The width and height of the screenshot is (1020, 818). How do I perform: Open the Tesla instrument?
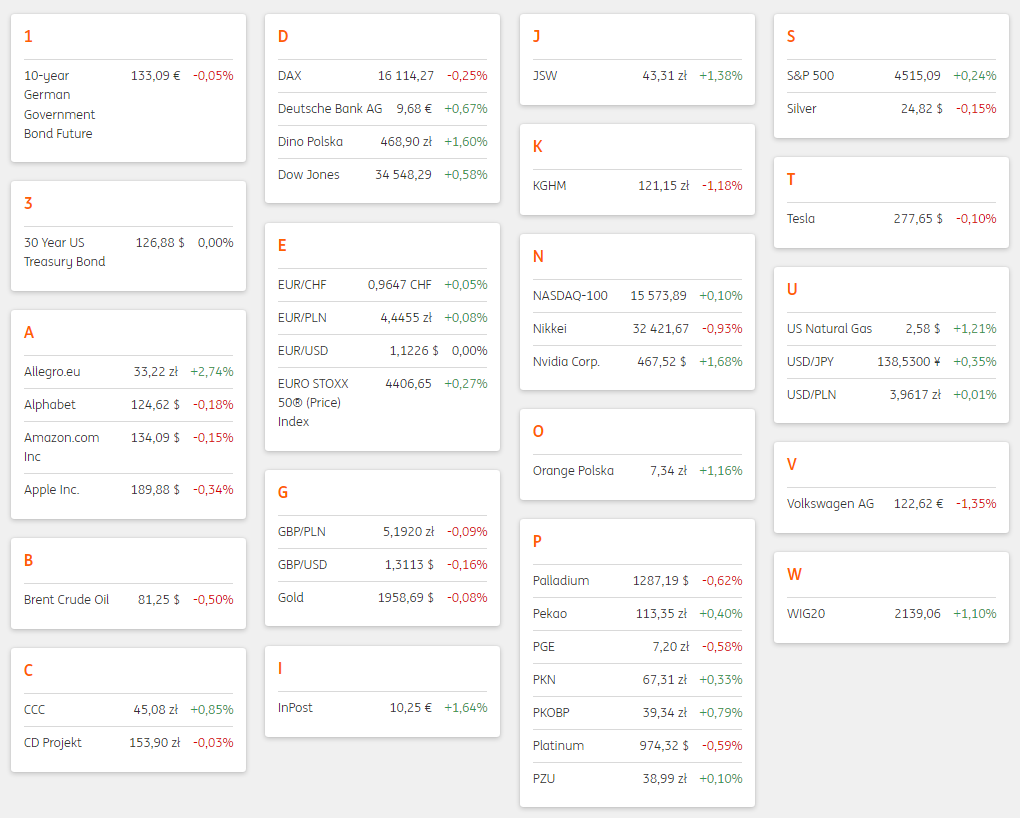(x=801, y=219)
